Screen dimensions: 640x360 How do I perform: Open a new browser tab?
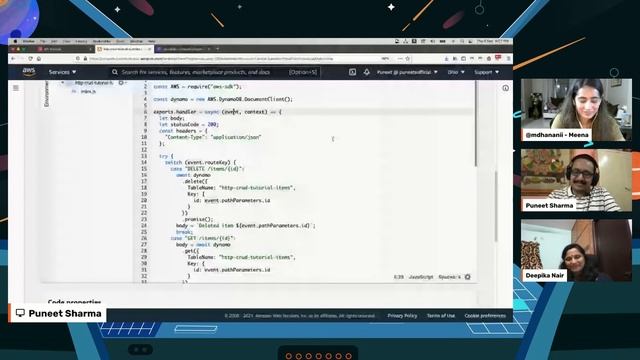tap(218, 49)
